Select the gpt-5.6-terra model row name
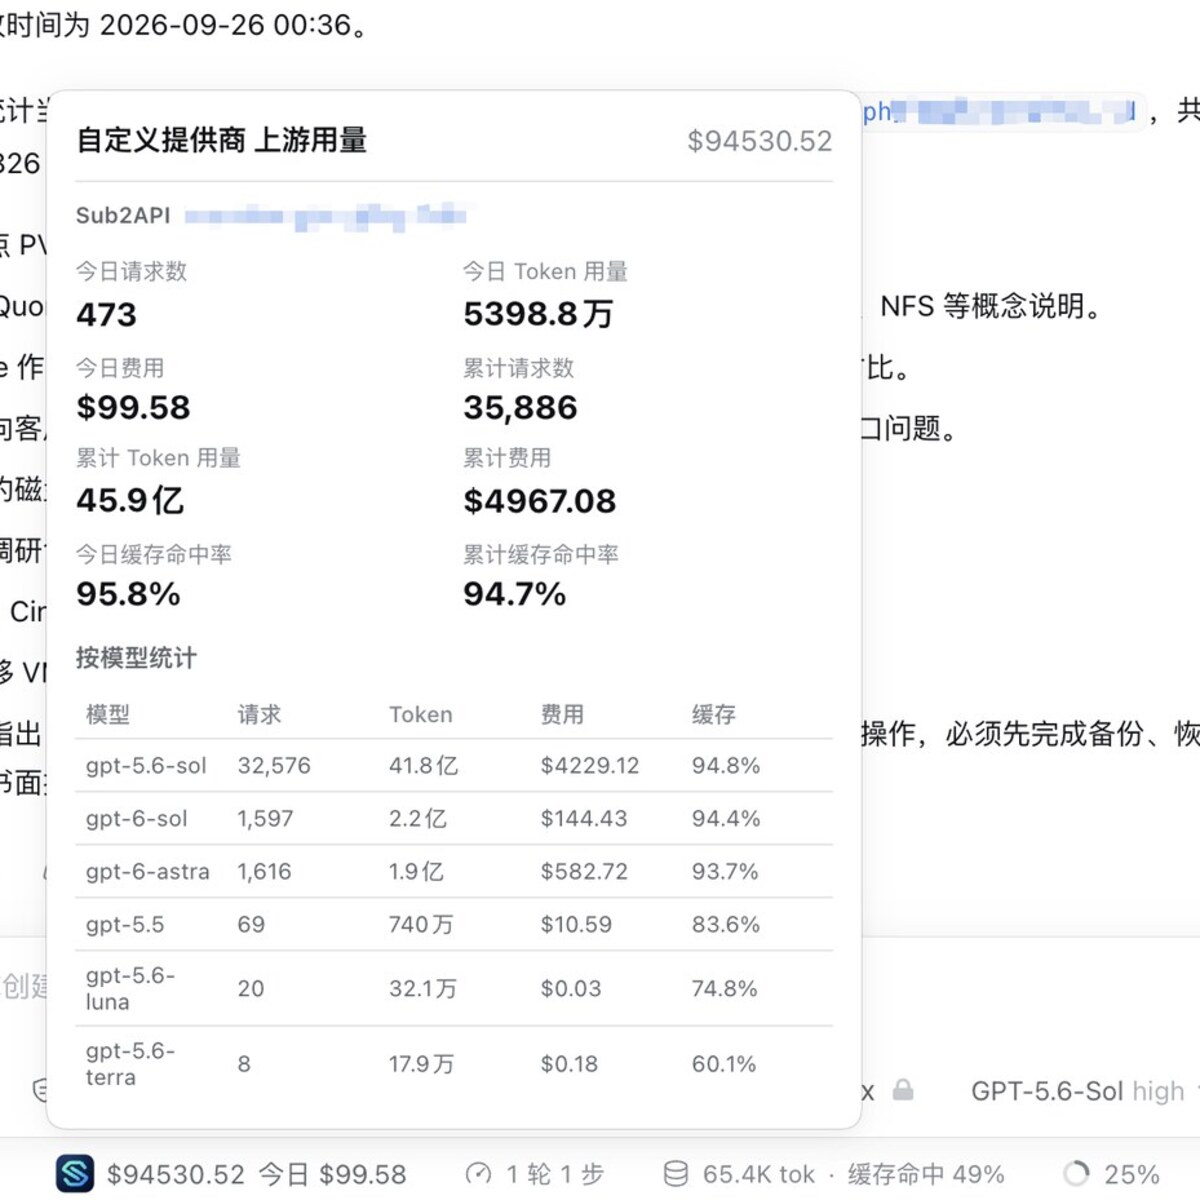 click(x=130, y=1064)
